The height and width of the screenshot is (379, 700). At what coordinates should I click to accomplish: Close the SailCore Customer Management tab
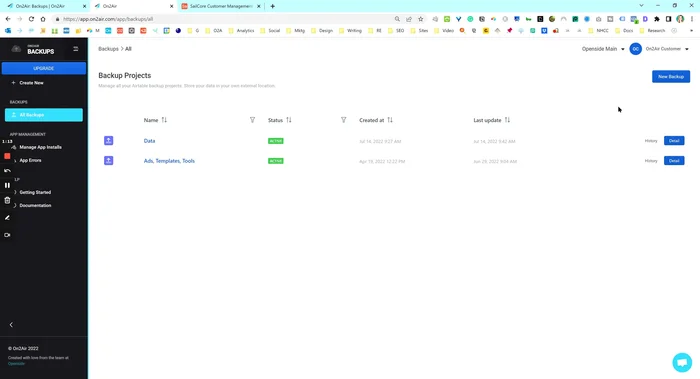(258, 6)
